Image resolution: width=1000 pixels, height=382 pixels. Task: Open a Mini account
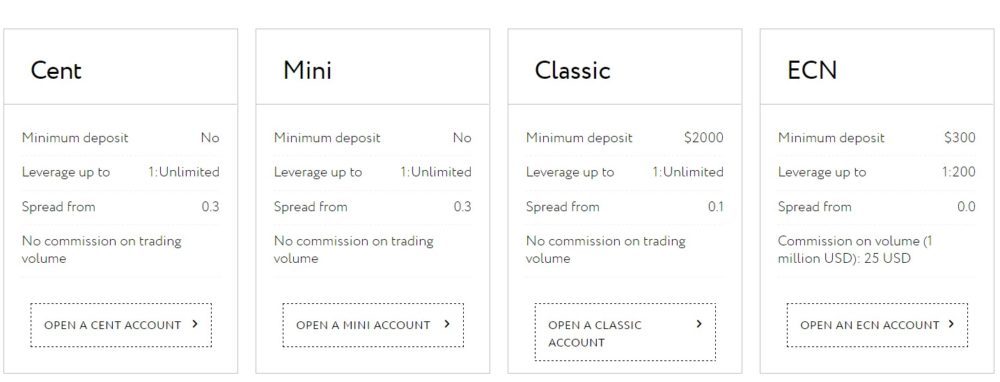[373, 325]
